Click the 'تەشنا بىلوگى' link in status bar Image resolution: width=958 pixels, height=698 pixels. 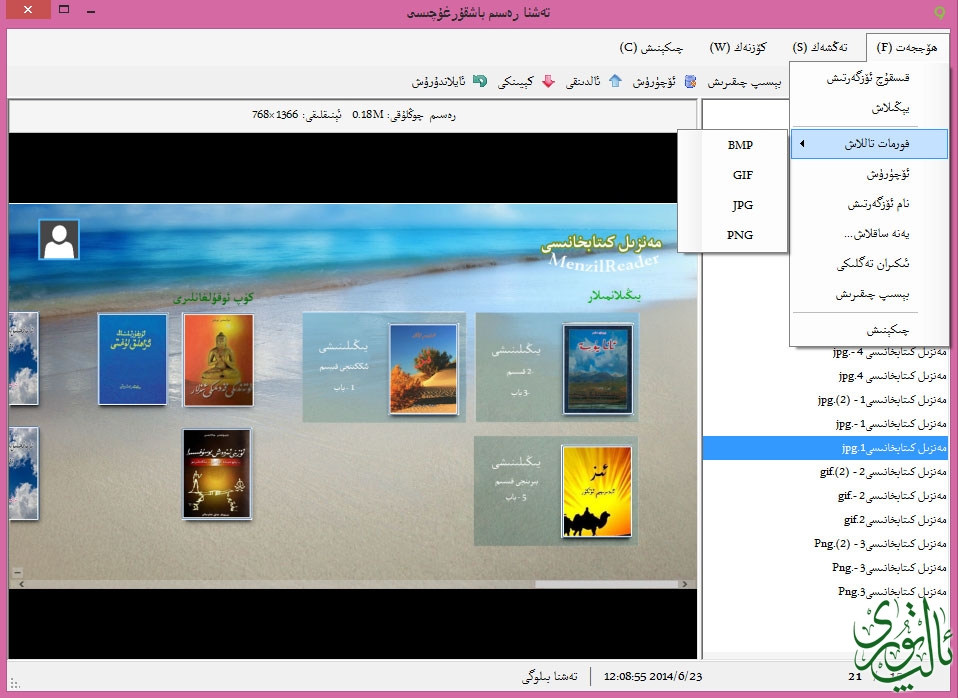coord(548,677)
